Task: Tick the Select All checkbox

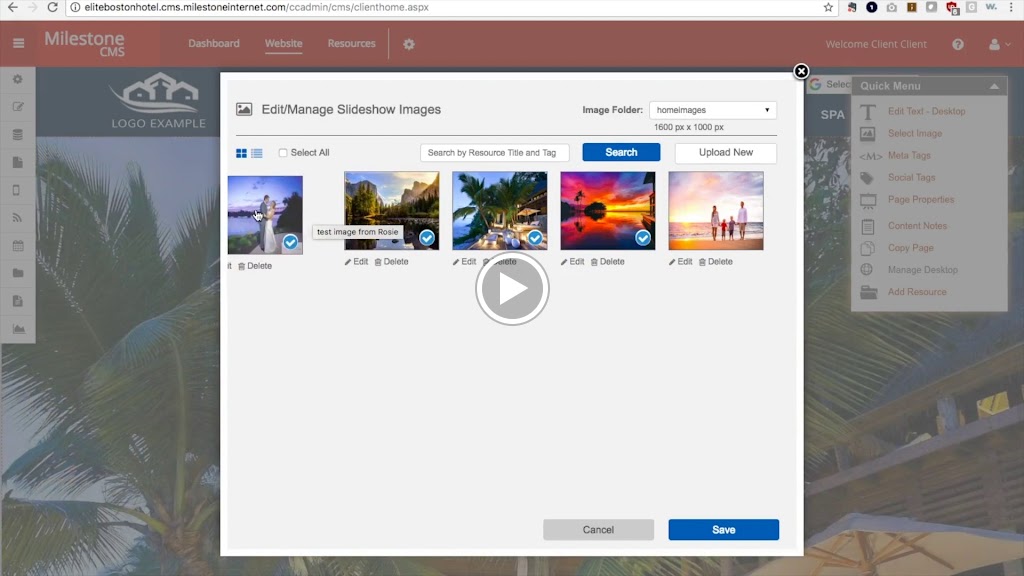Action: pos(283,153)
